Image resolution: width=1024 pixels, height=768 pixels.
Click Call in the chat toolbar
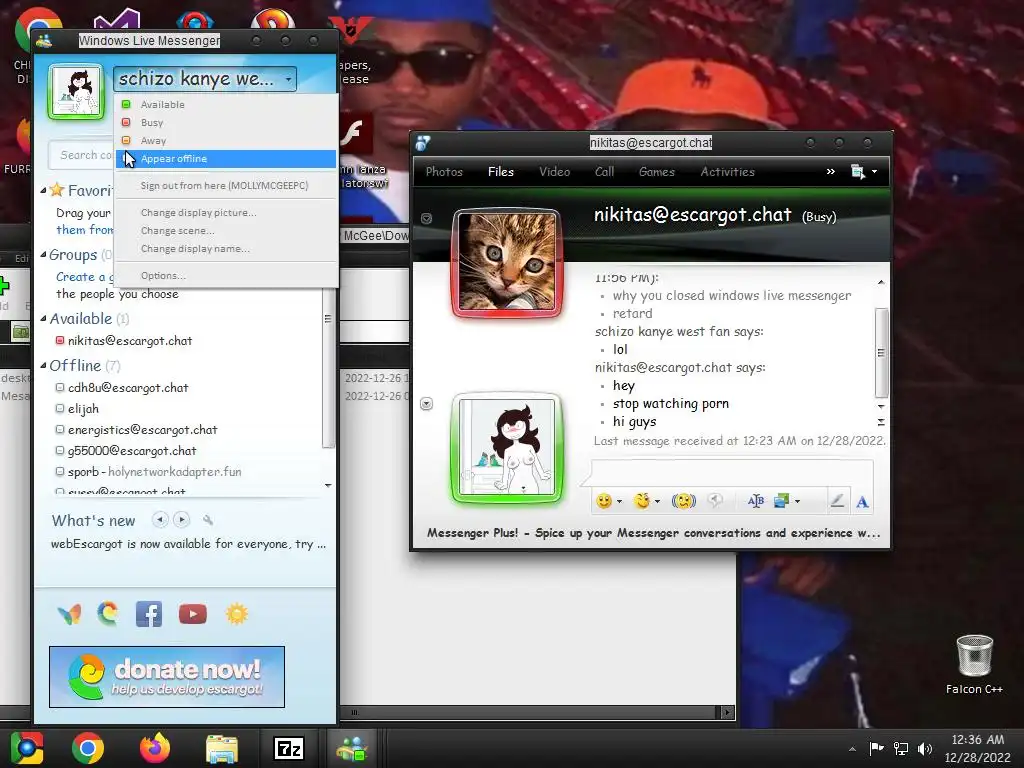tap(605, 172)
